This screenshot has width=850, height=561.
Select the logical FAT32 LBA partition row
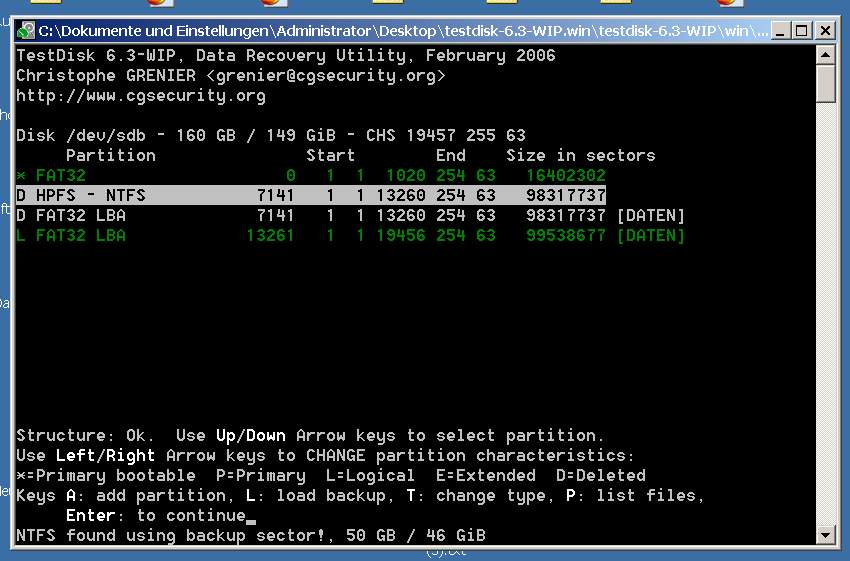pos(350,235)
